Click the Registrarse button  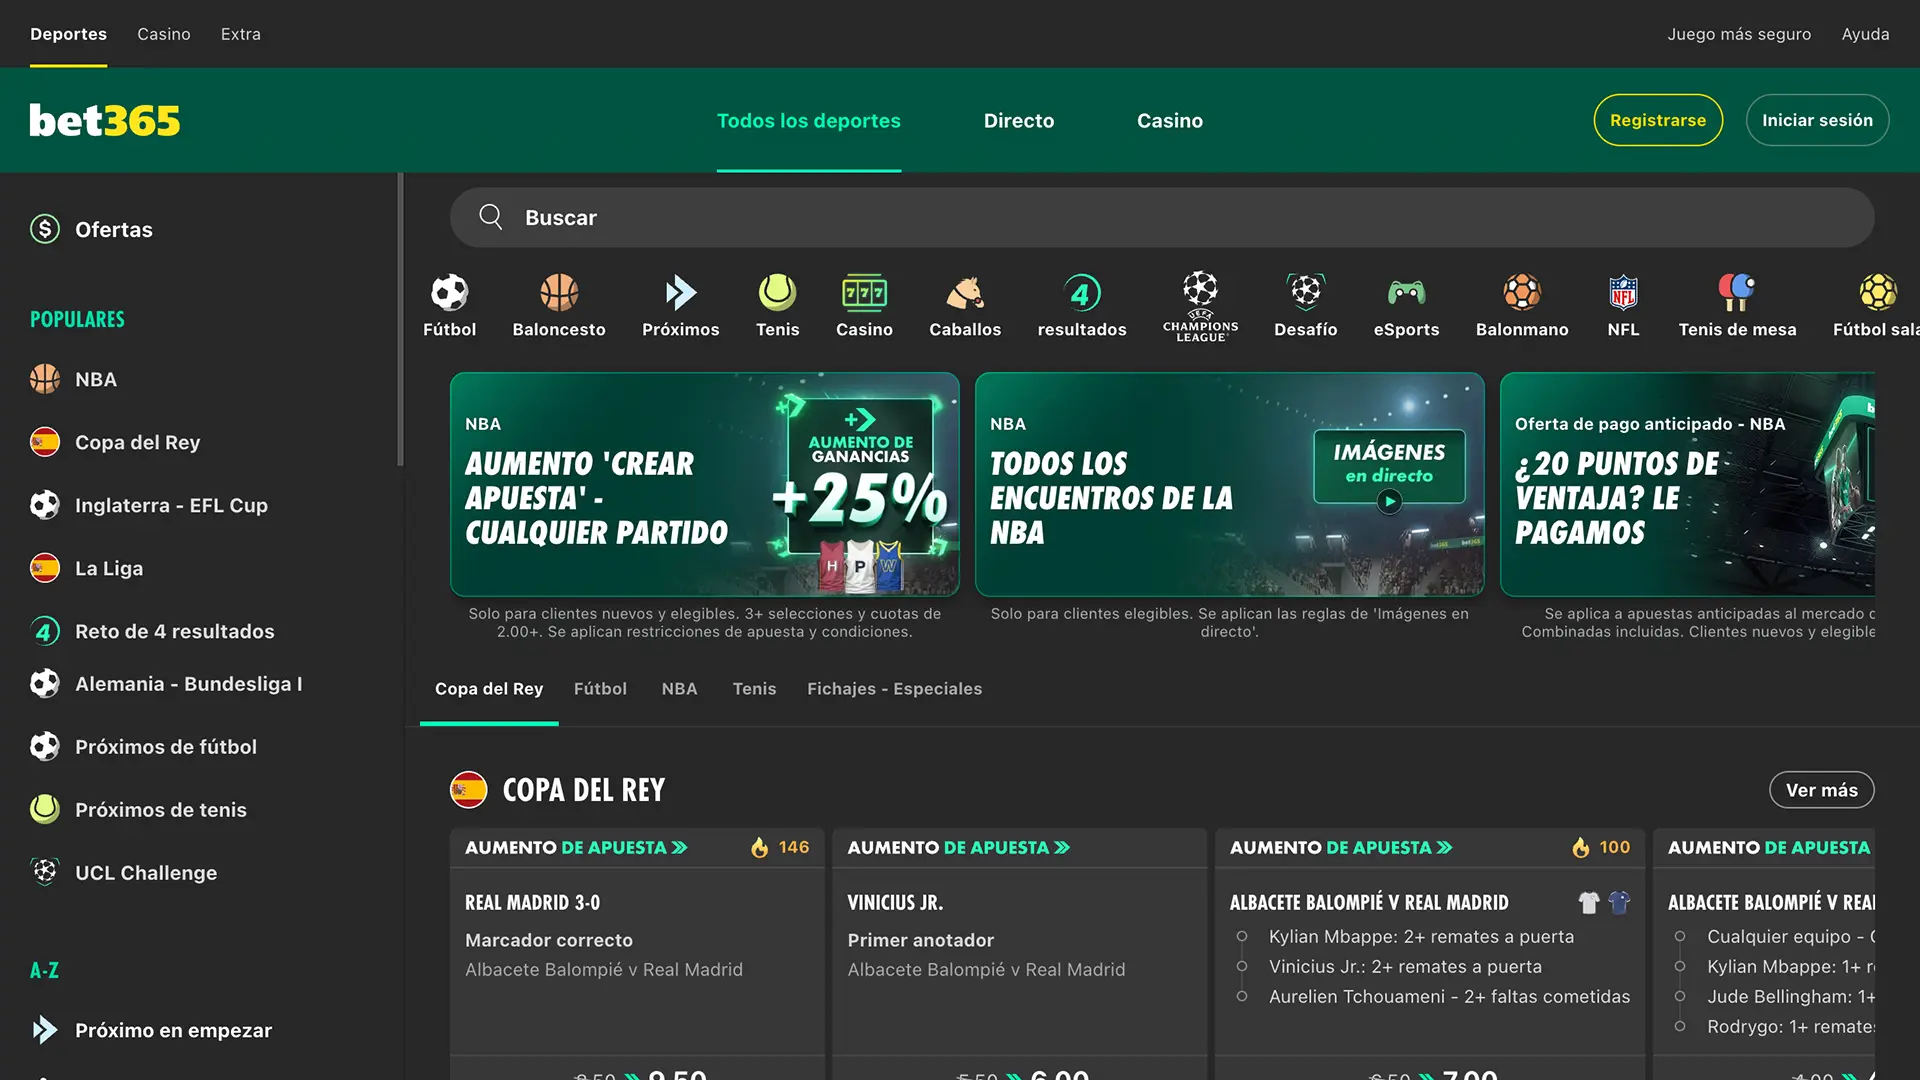[1658, 120]
